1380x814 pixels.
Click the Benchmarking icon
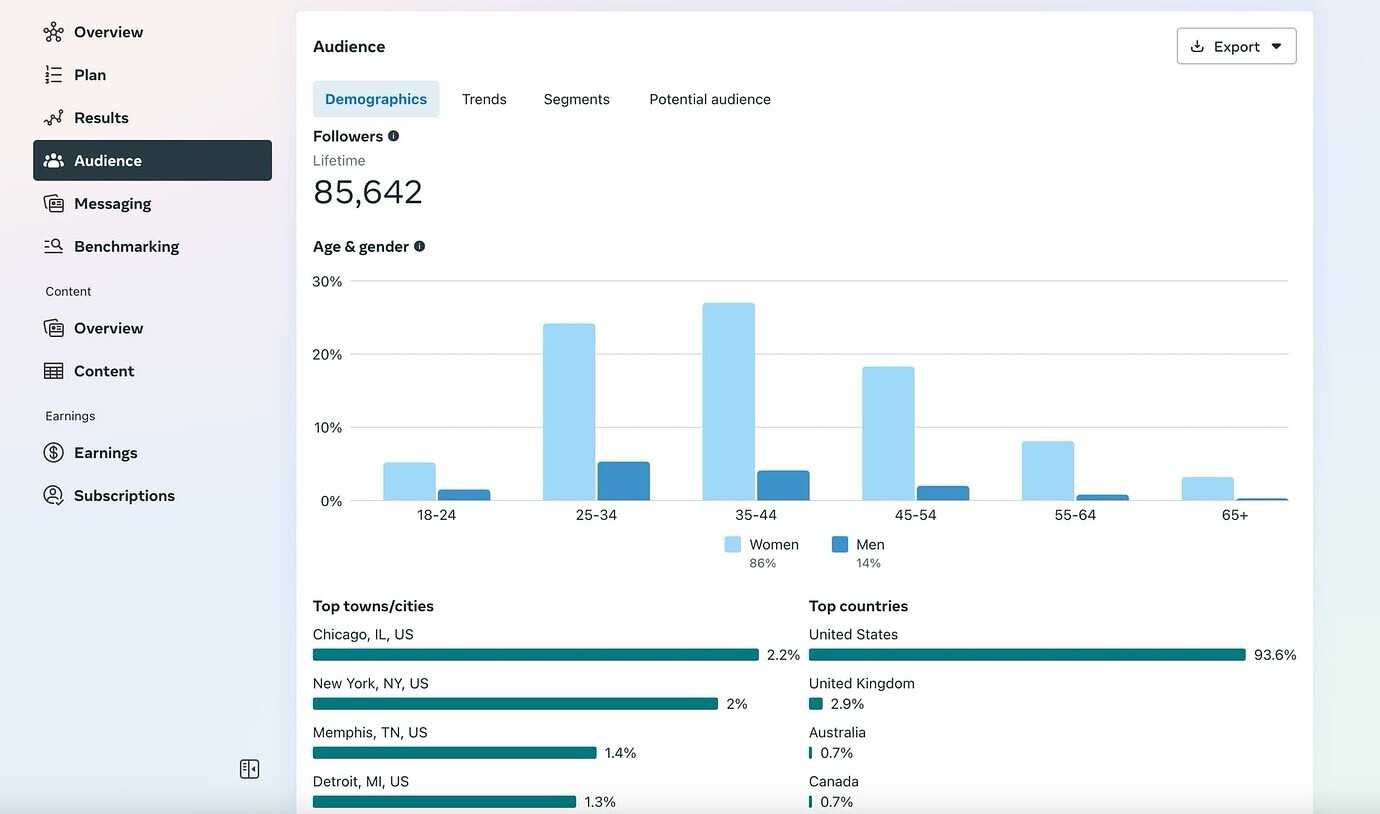pos(54,246)
